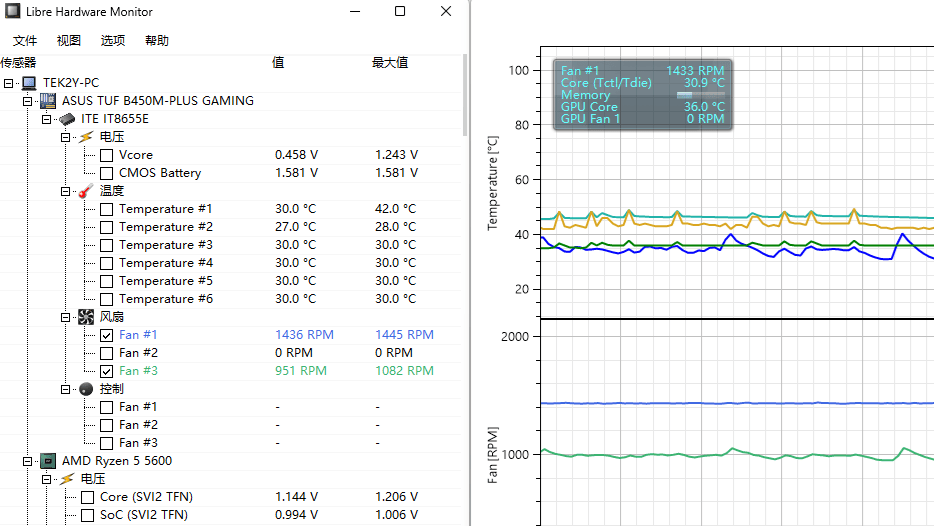Check the SoC (SVI2 TFN) checkbox
This screenshot has width=934, height=526.
click(x=88, y=515)
